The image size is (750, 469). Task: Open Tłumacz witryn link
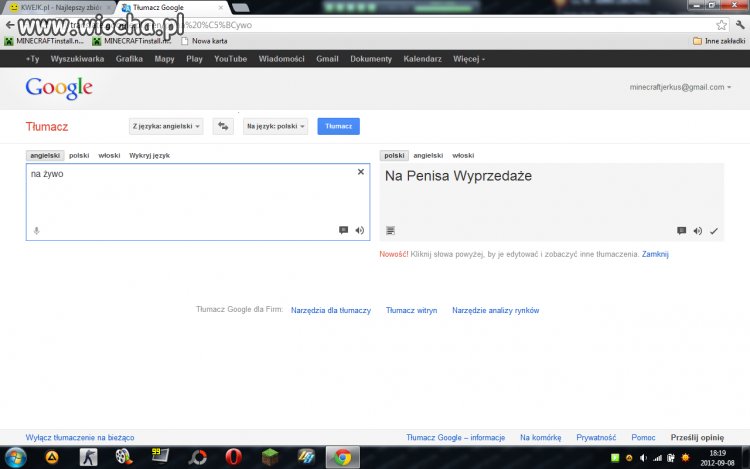[x=411, y=310]
